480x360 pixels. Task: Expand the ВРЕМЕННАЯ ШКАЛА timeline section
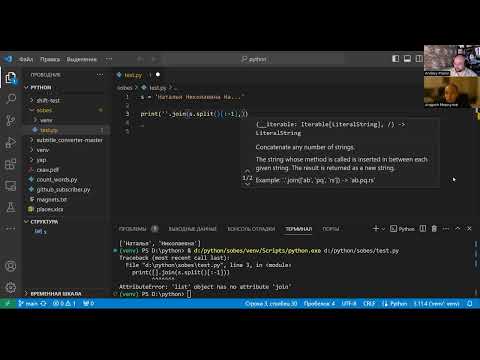56,294
